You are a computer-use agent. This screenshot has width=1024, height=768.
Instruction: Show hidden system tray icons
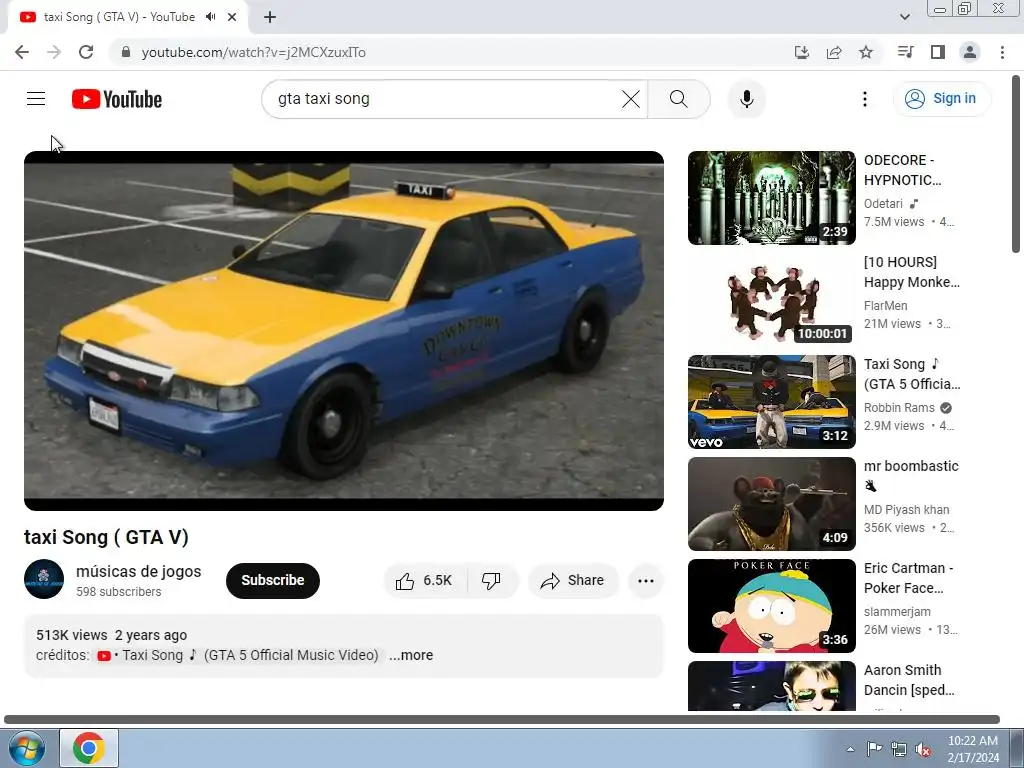pos(850,749)
